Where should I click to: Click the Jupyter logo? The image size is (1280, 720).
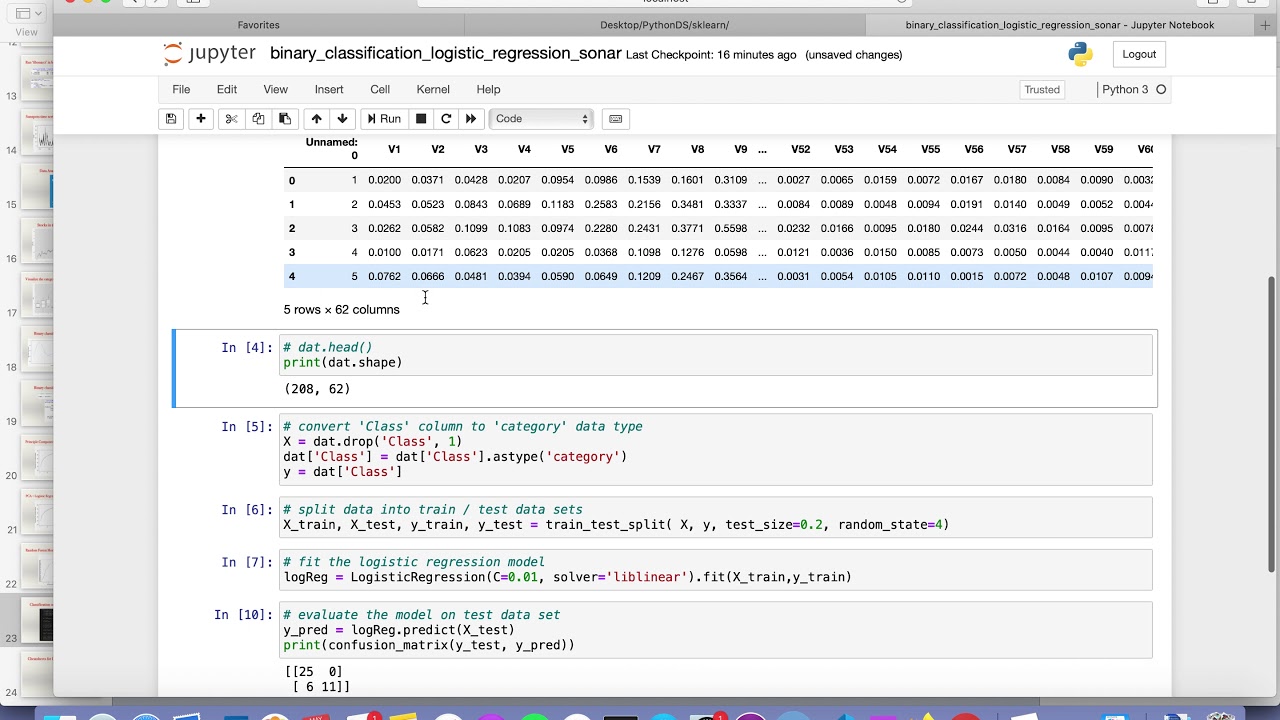coord(209,54)
